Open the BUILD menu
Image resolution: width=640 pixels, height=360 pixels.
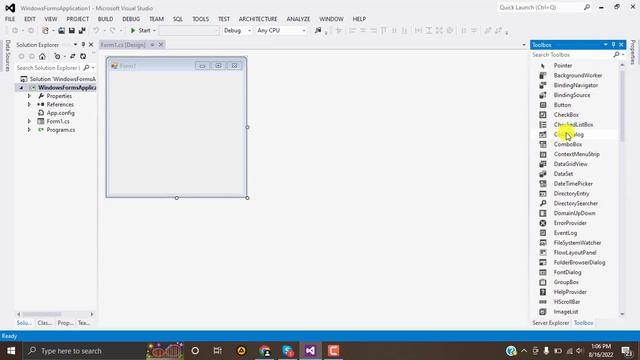tap(105, 19)
